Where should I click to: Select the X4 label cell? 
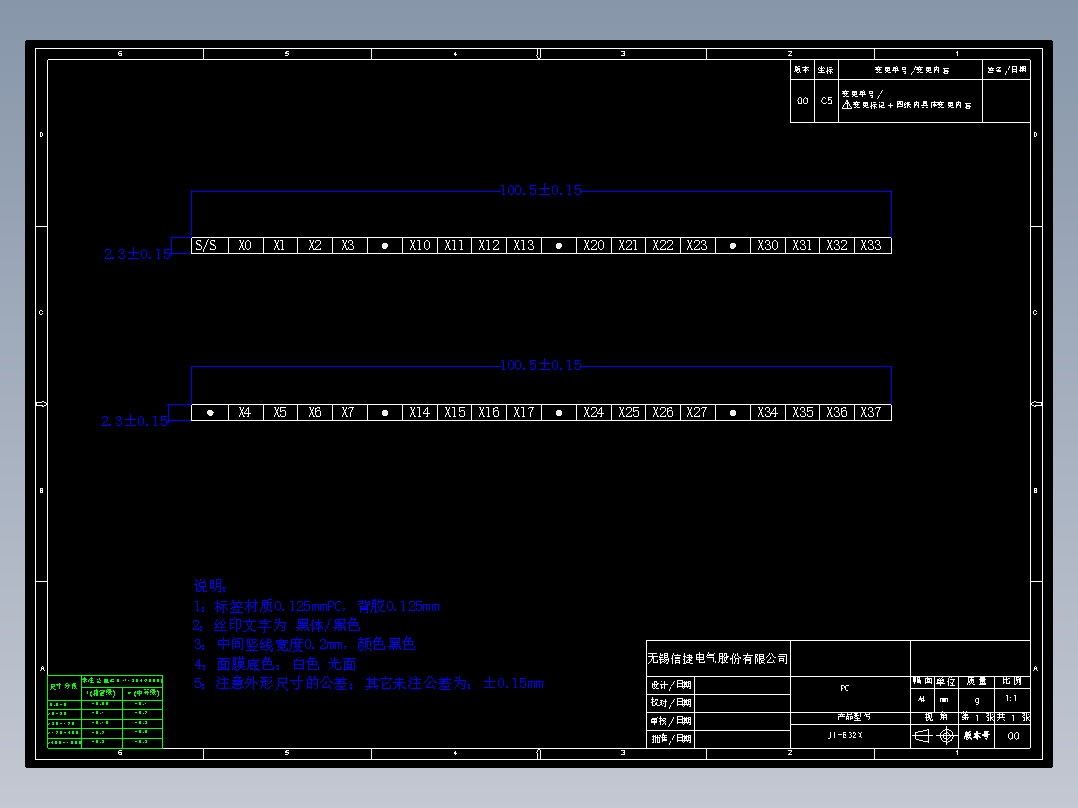pos(245,413)
